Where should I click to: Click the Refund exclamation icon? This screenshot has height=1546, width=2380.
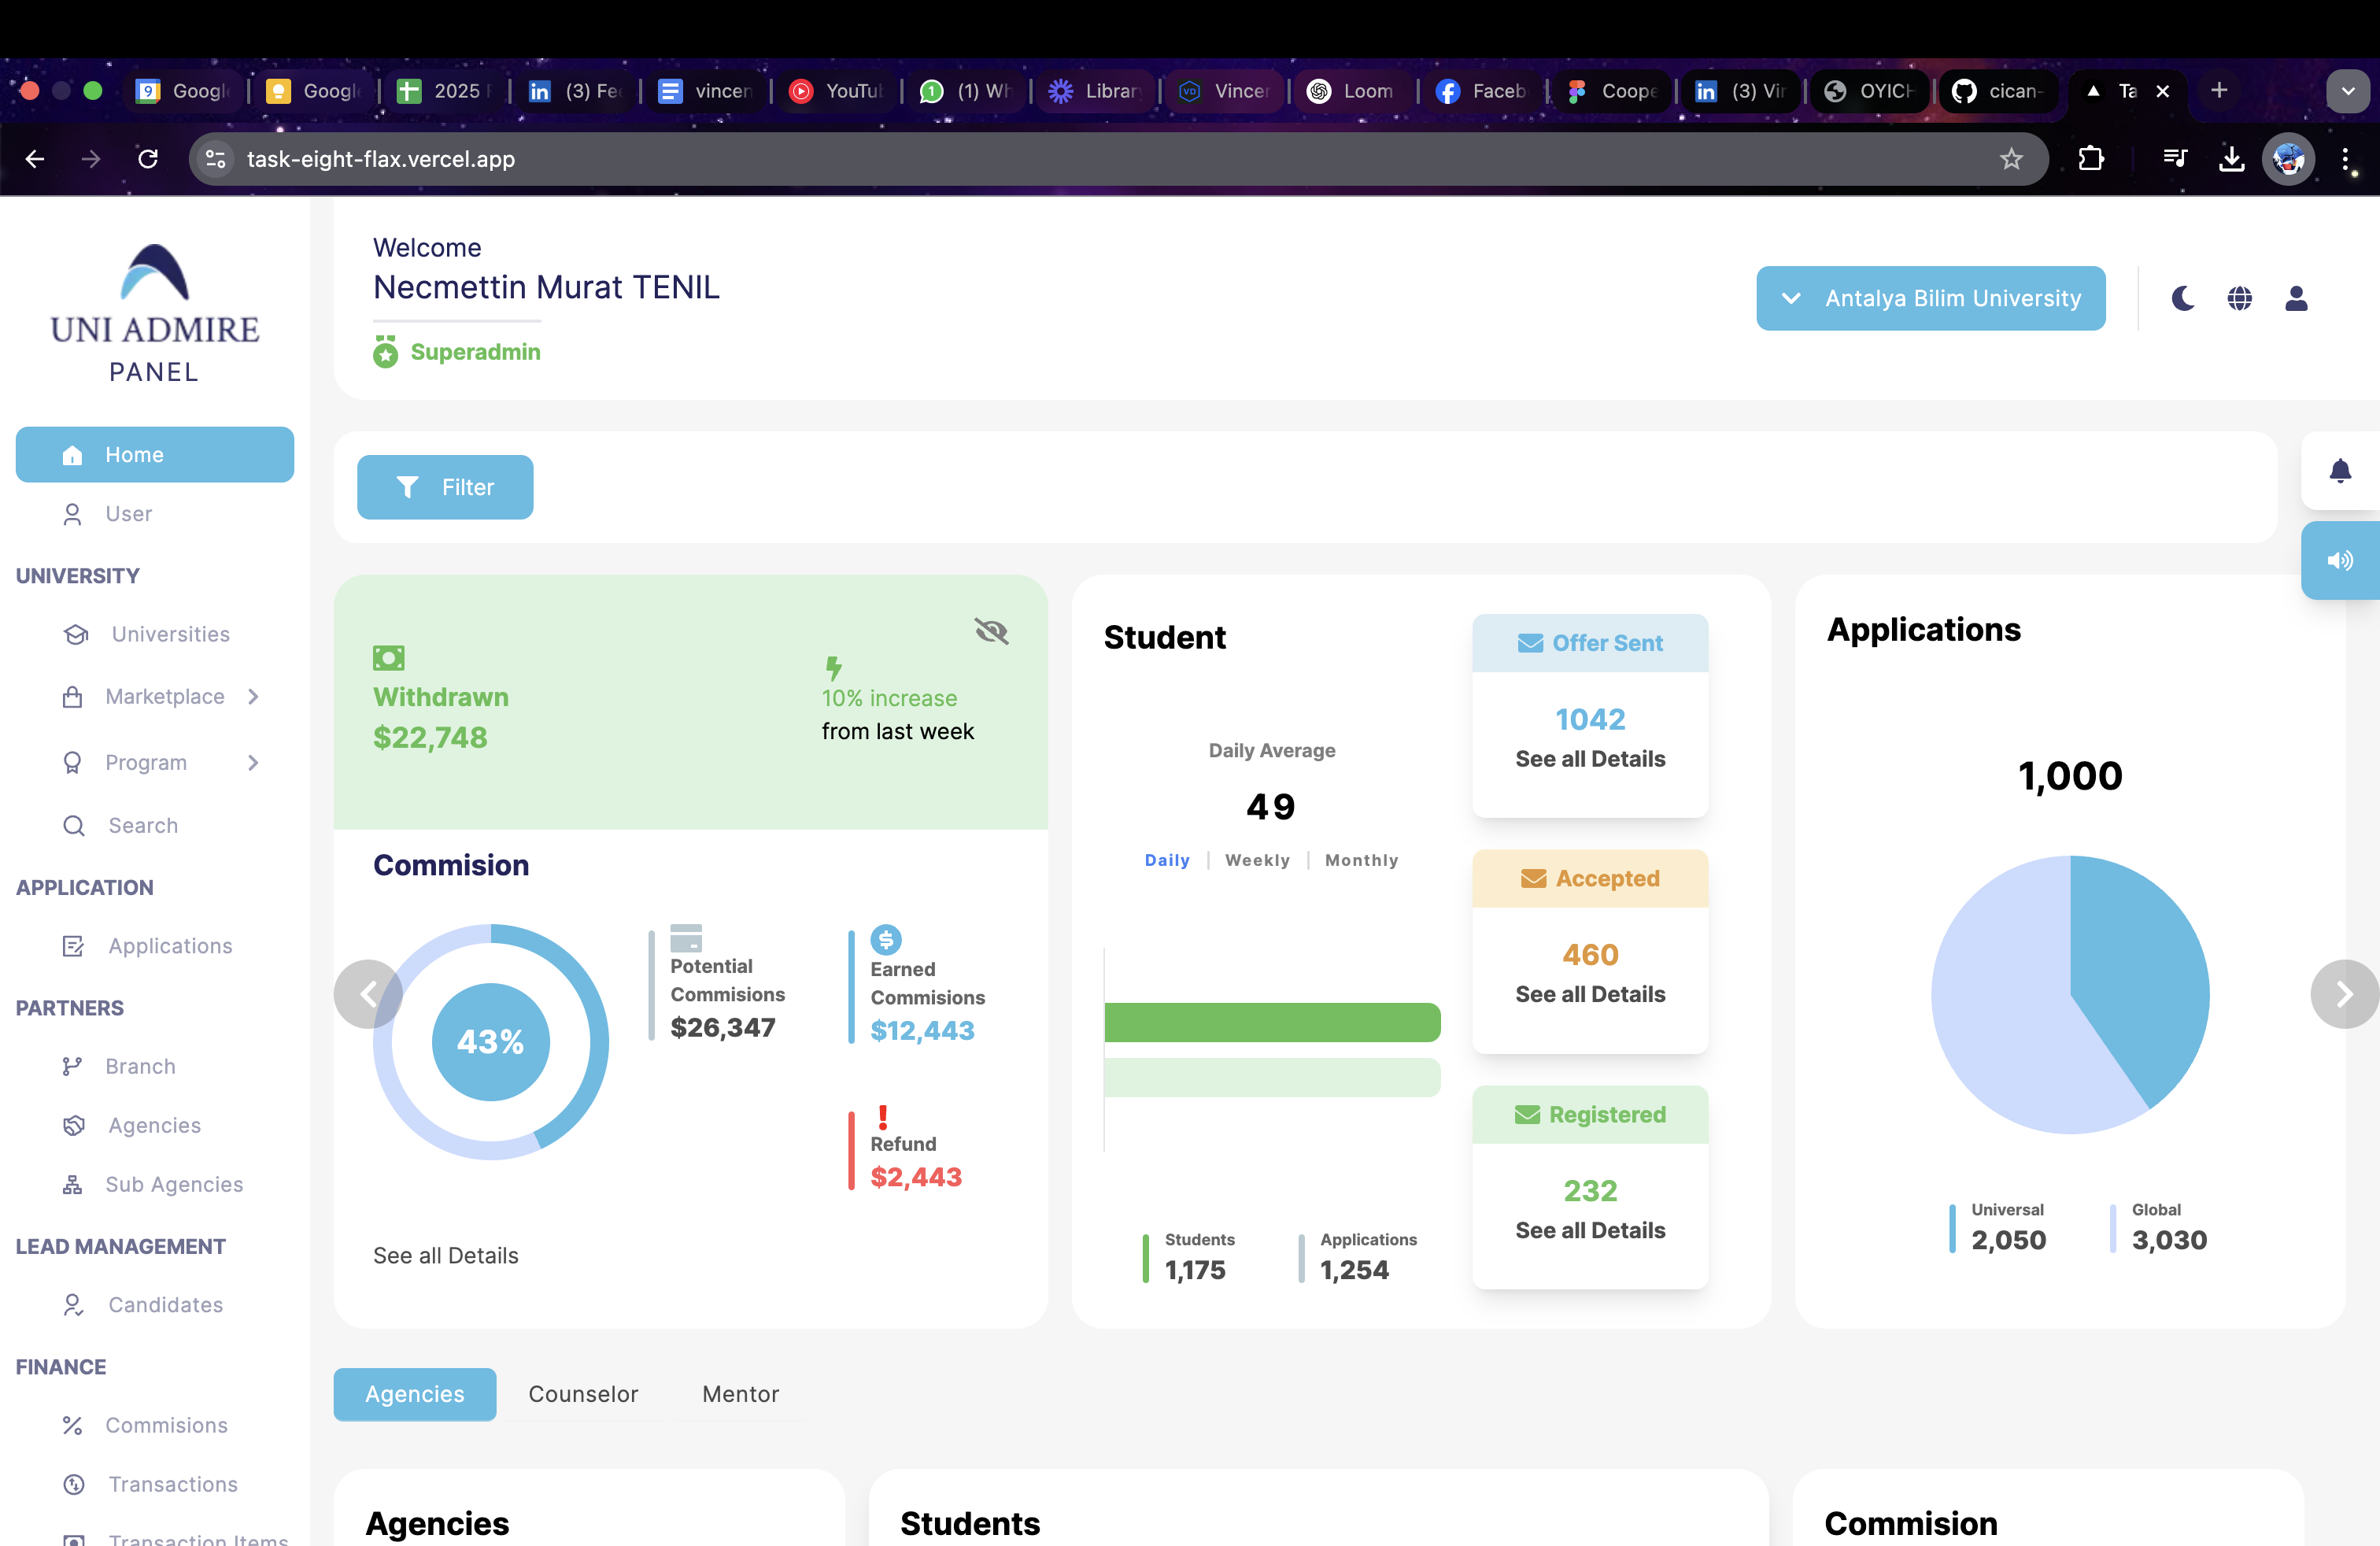882,1117
